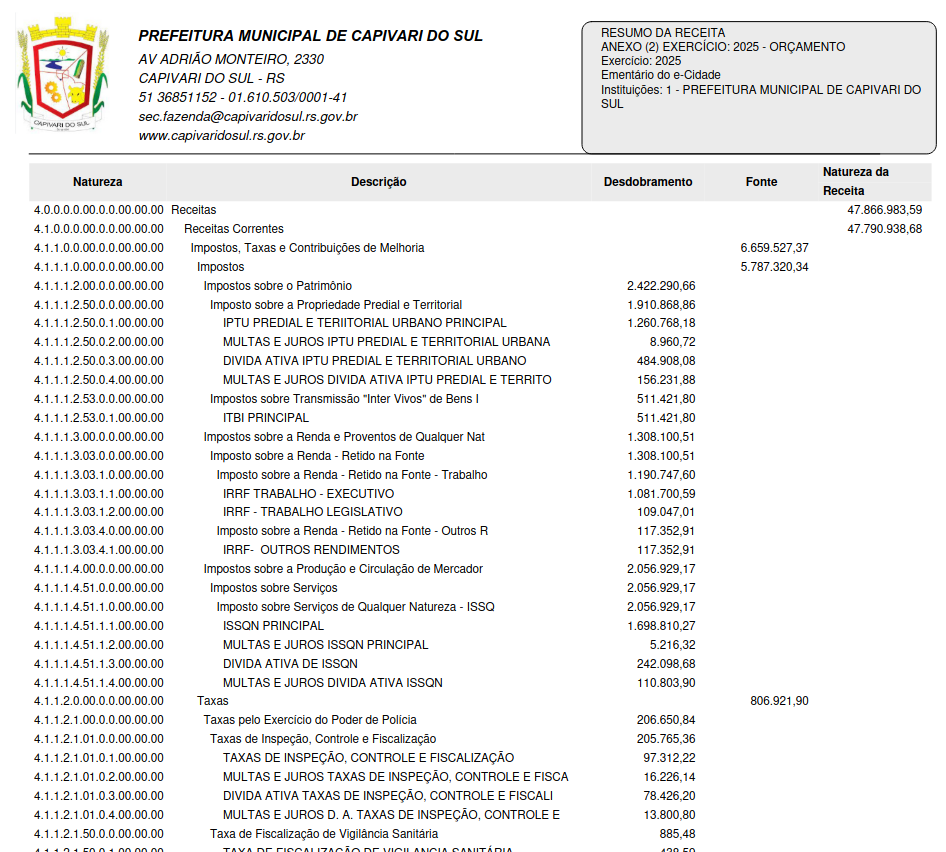Select the ITBI PRINCIPAL row
946x852 pixels.
(x=266, y=418)
